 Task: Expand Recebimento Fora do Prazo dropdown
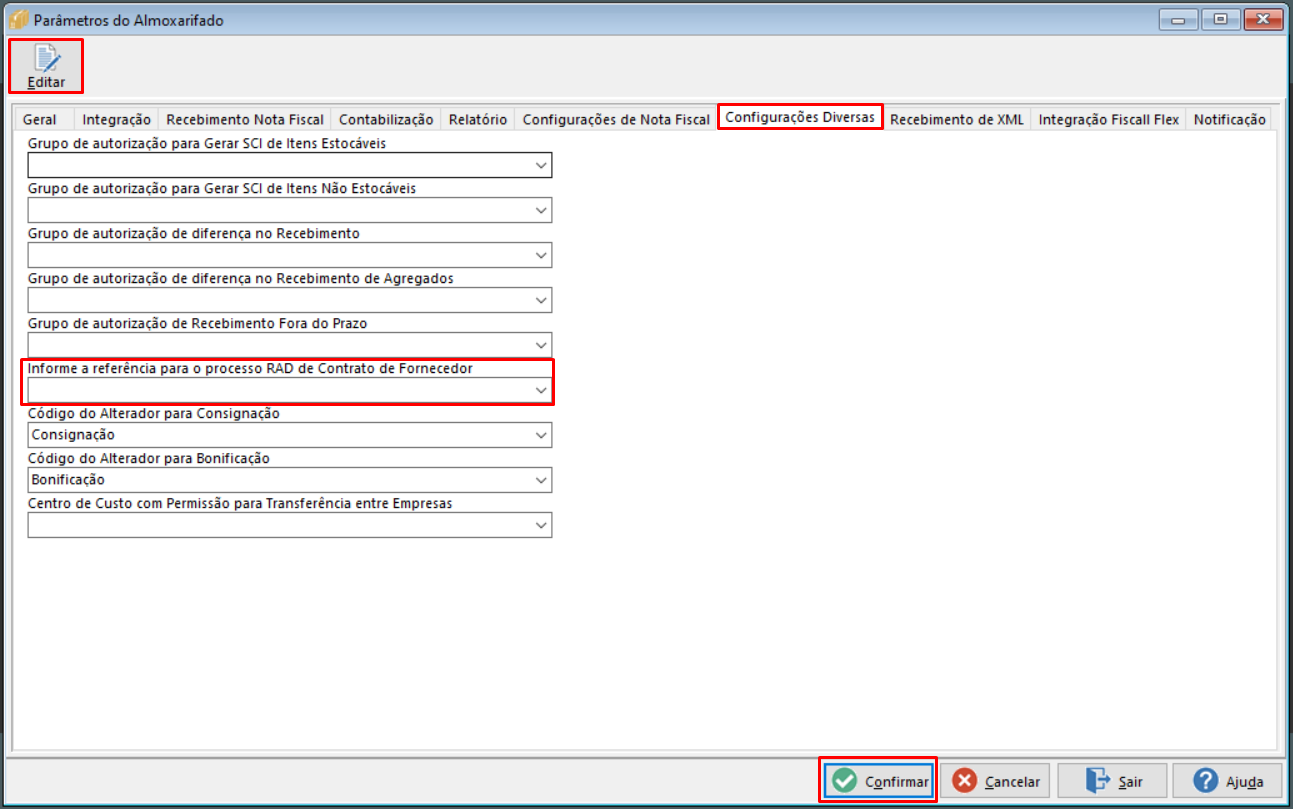[x=541, y=345]
